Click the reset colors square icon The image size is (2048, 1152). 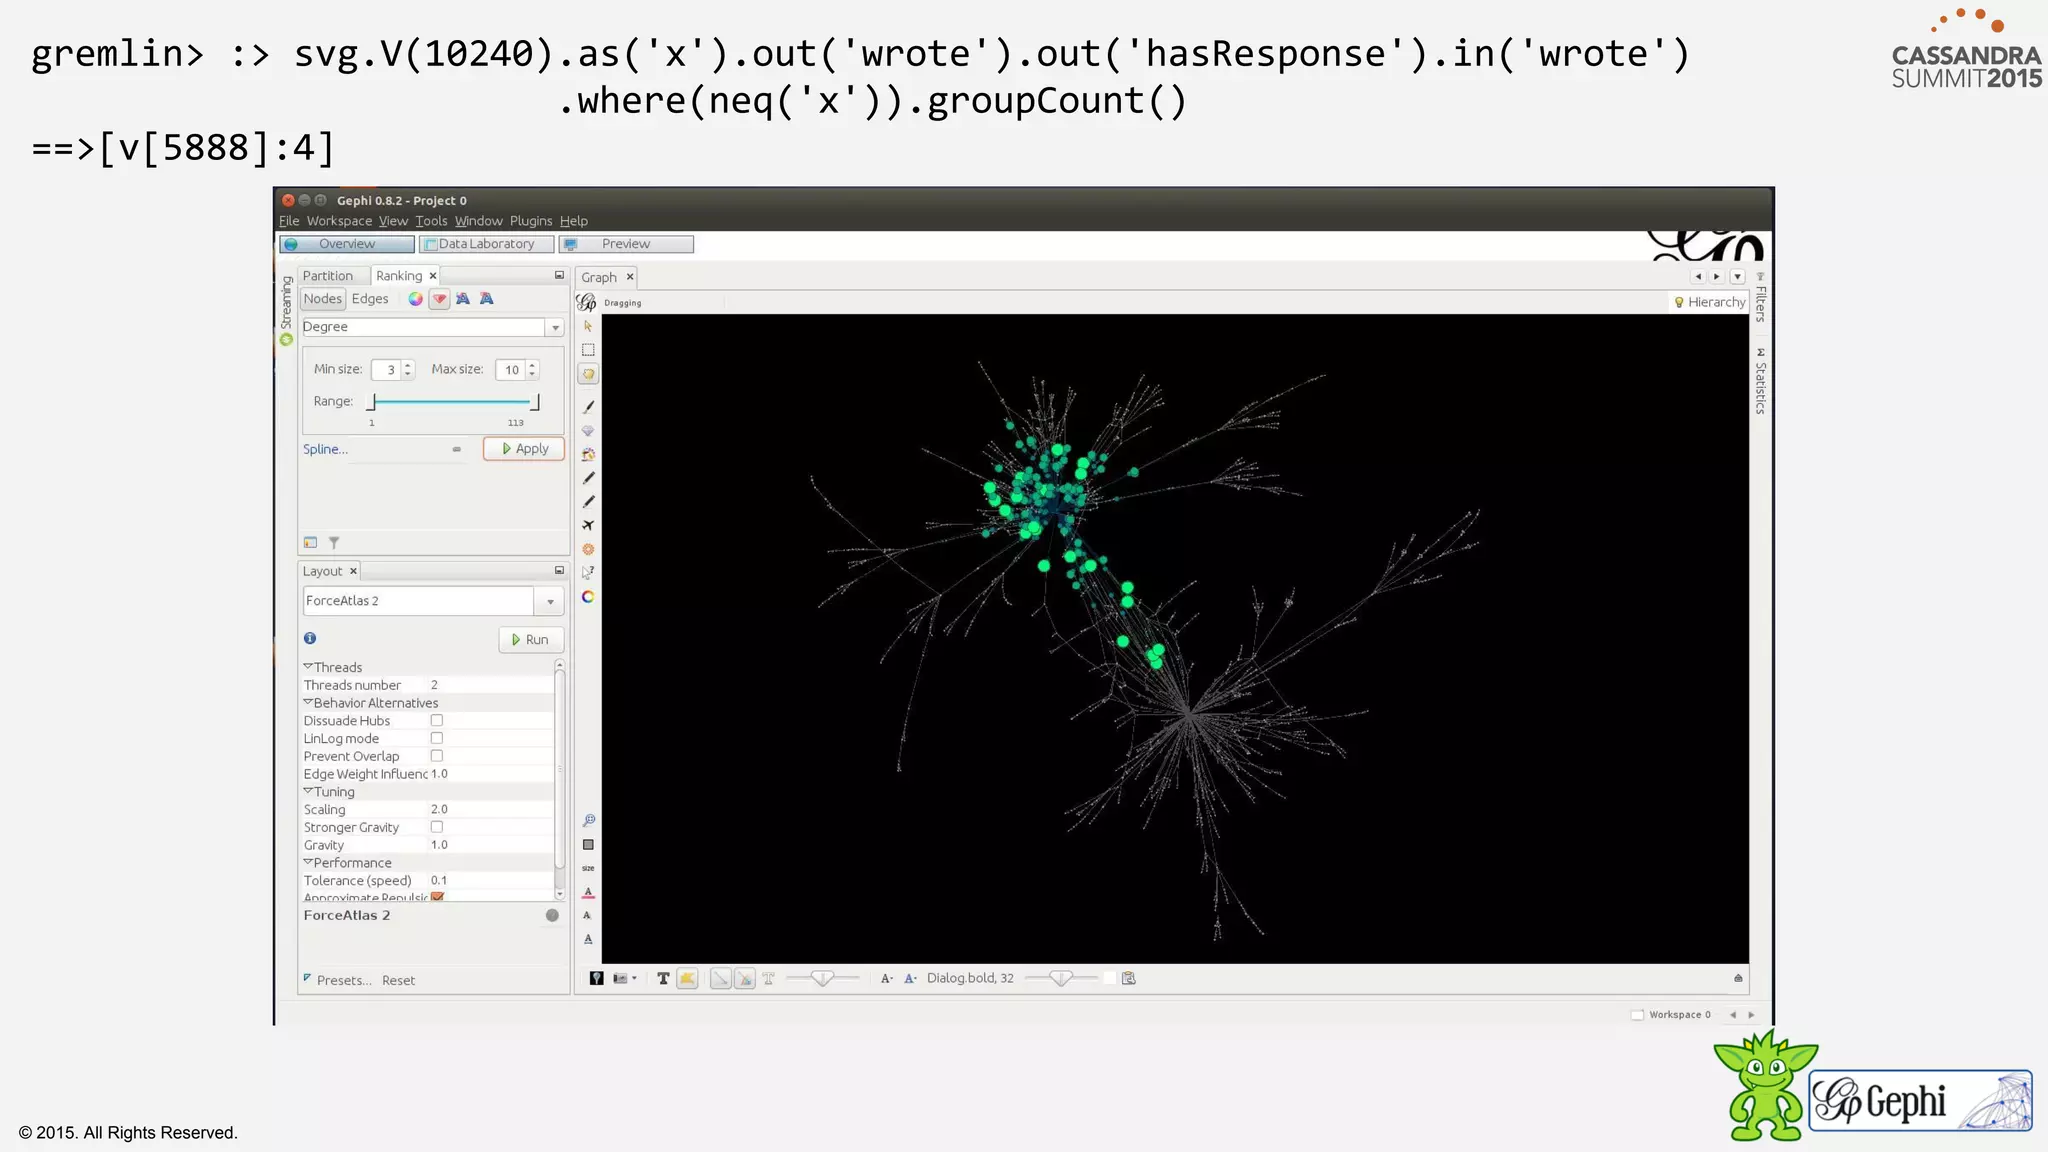point(588,845)
